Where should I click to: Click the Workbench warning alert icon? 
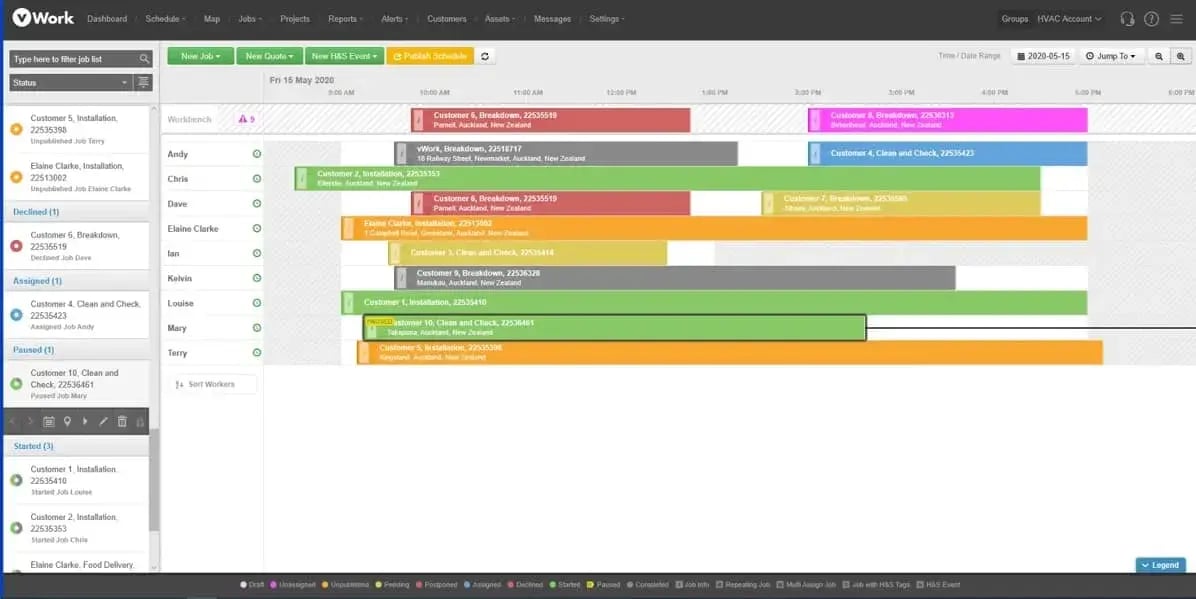pos(243,119)
